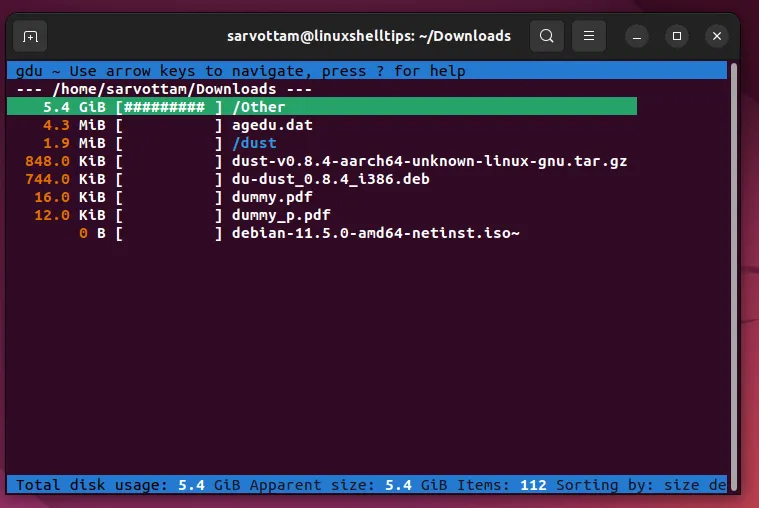Minimize the terminal window
The width and height of the screenshot is (759, 508).
637,36
